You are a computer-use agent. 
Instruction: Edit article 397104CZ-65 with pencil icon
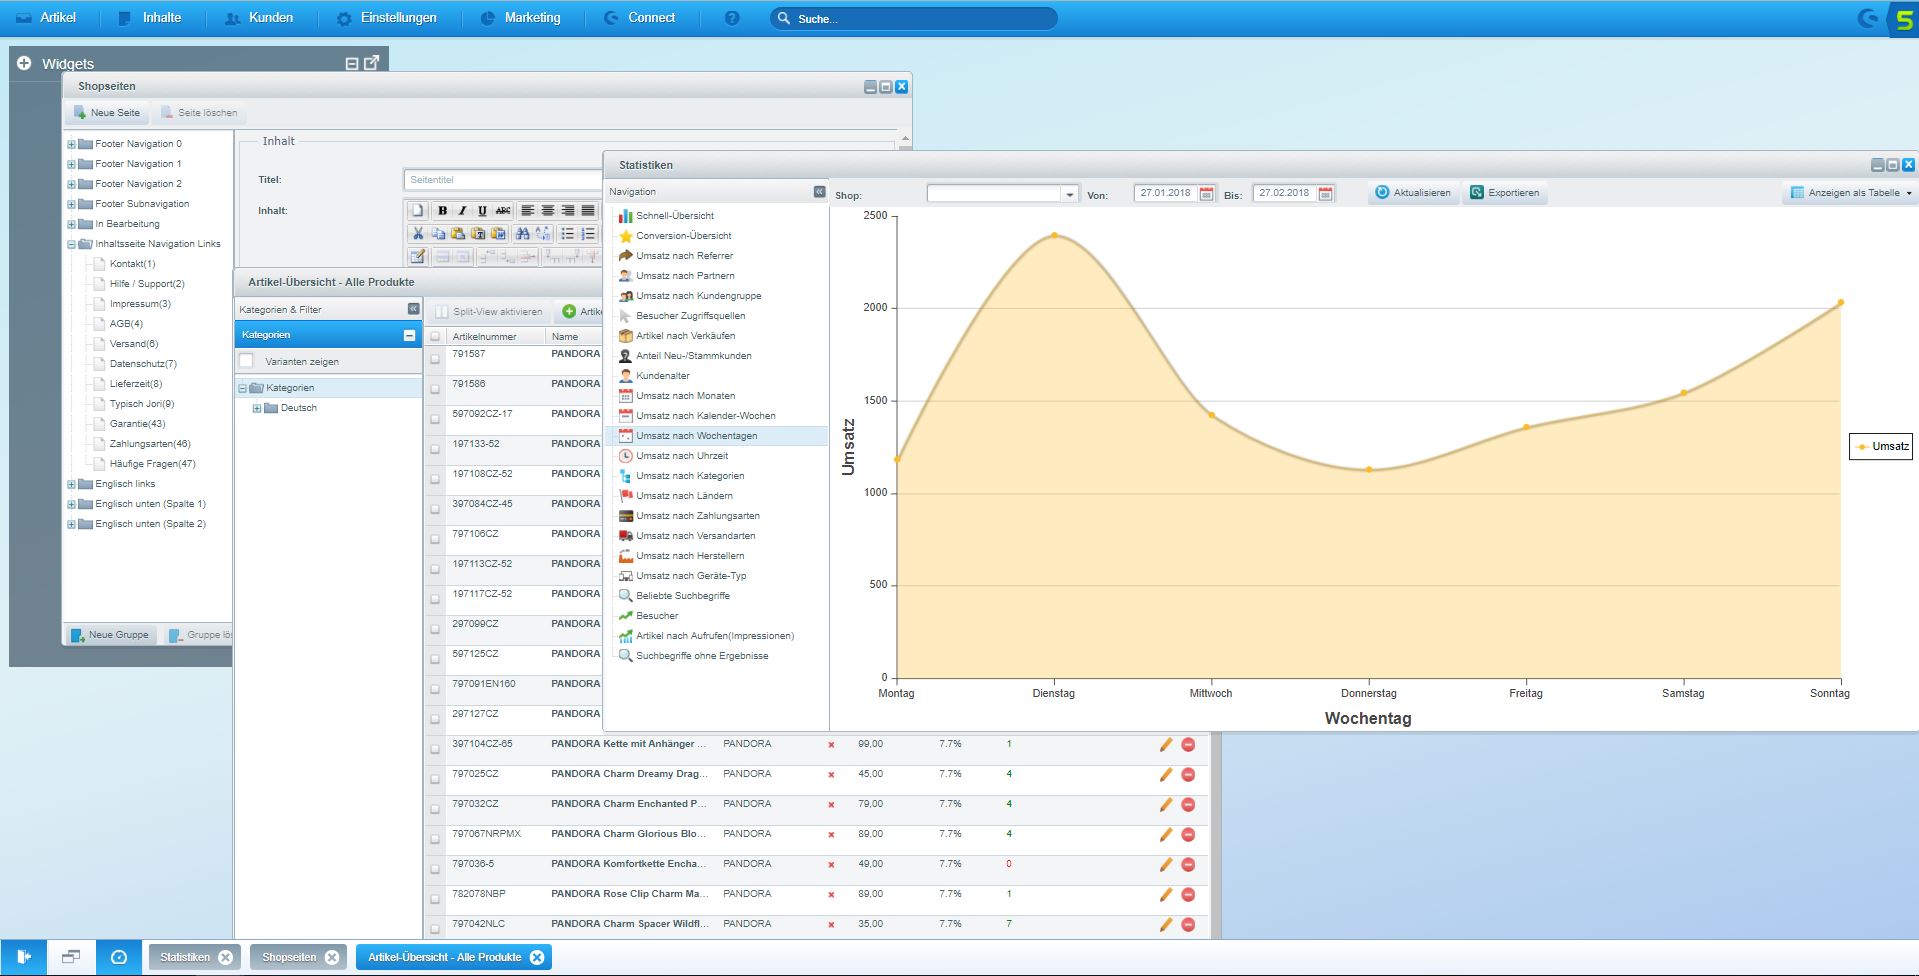coord(1166,745)
